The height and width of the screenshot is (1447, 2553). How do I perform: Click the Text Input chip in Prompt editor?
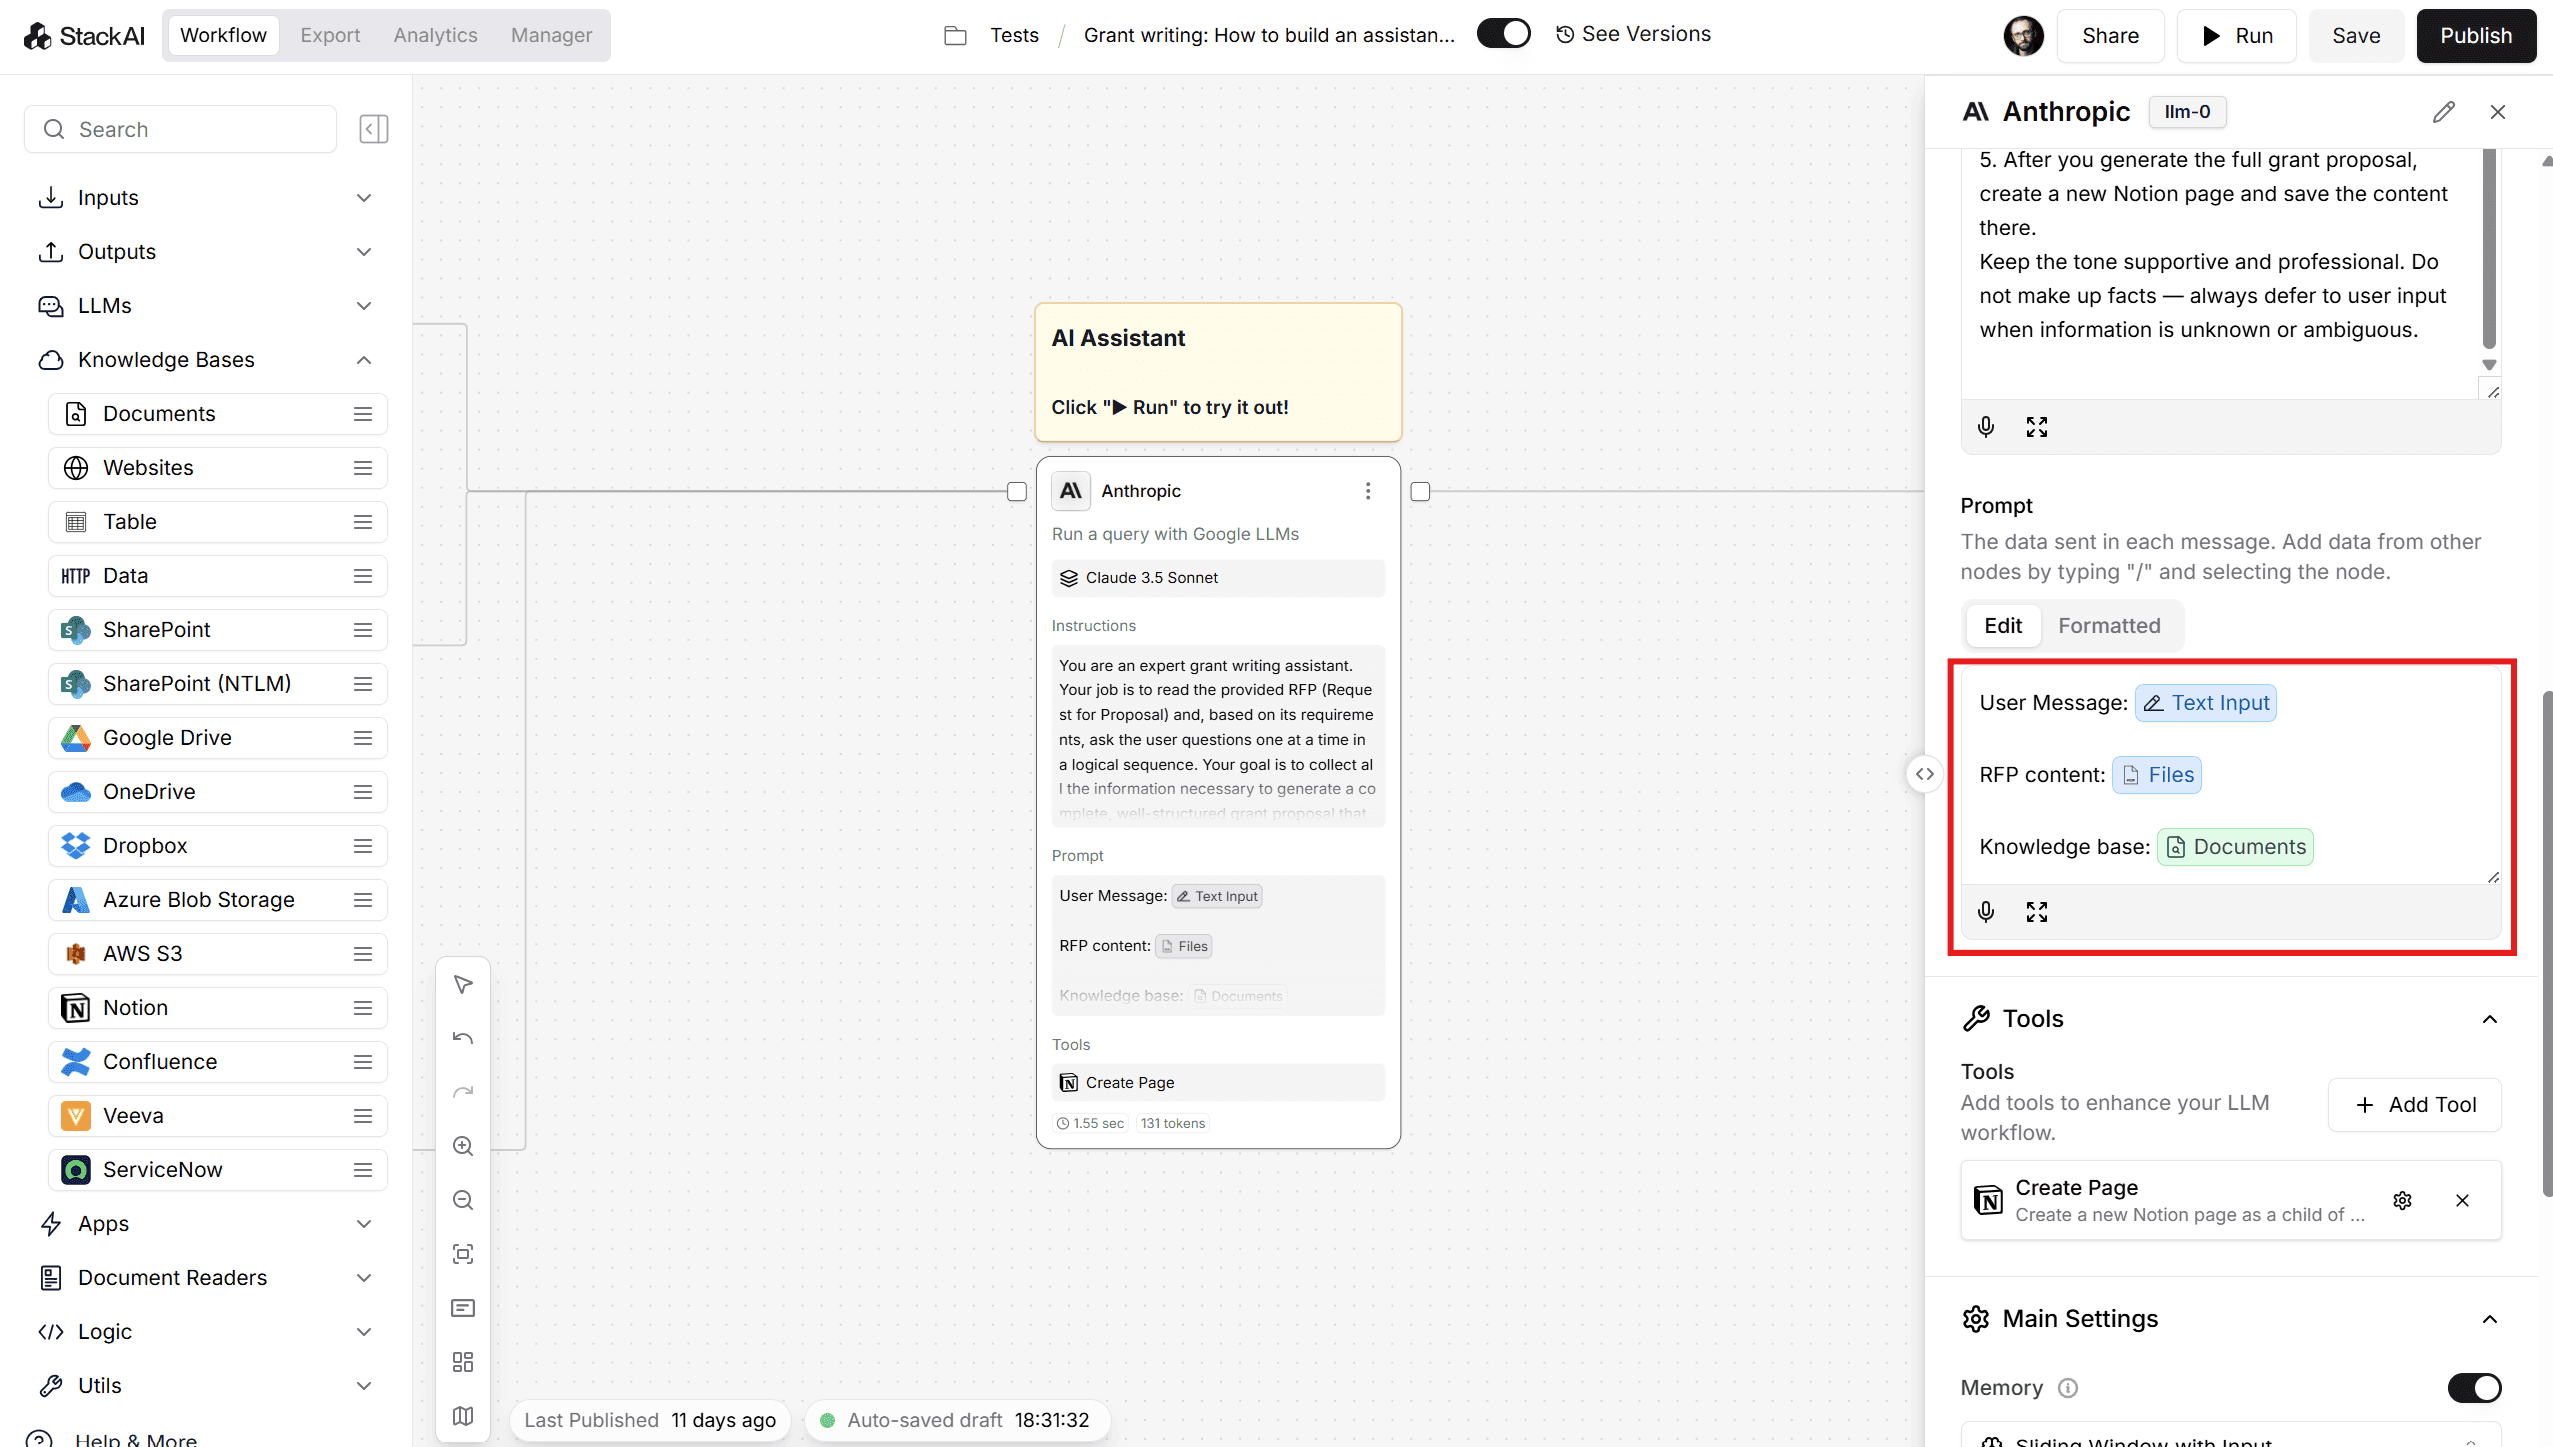click(2205, 703)
